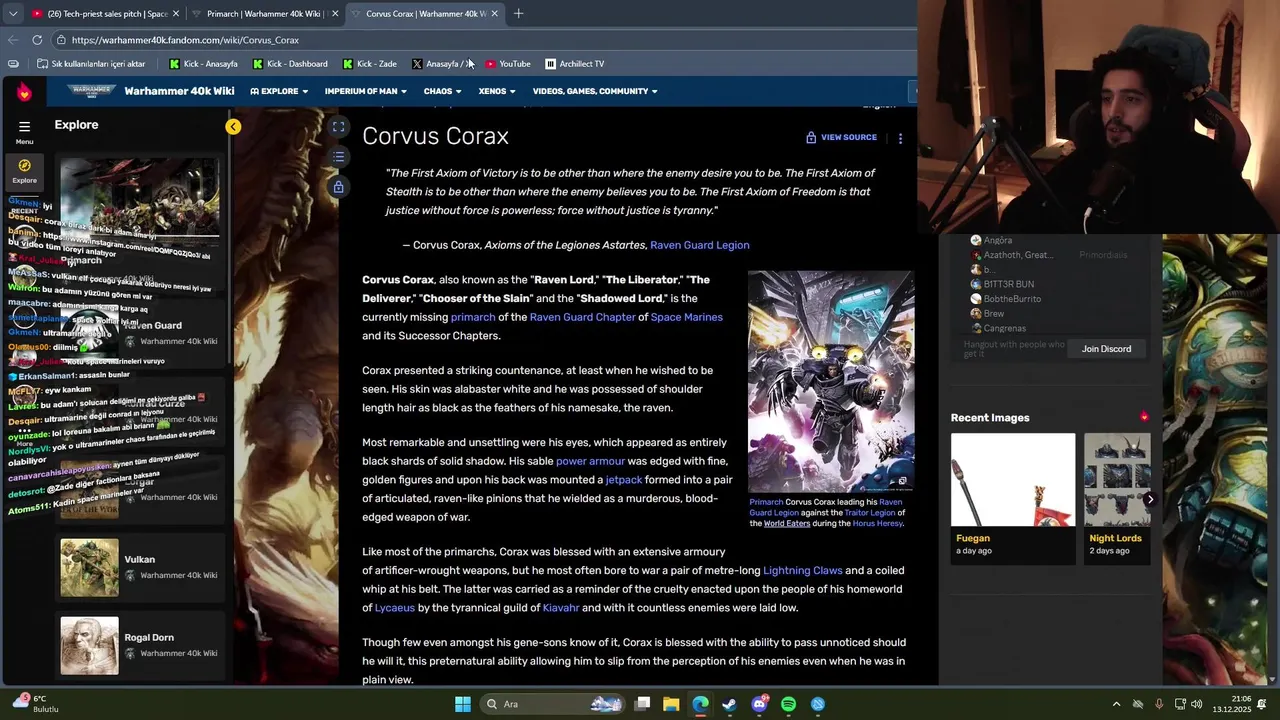Viewport: 1280px width, 720px height.
Task: Open the Raven Guard Chapter link
Action: 582,317
